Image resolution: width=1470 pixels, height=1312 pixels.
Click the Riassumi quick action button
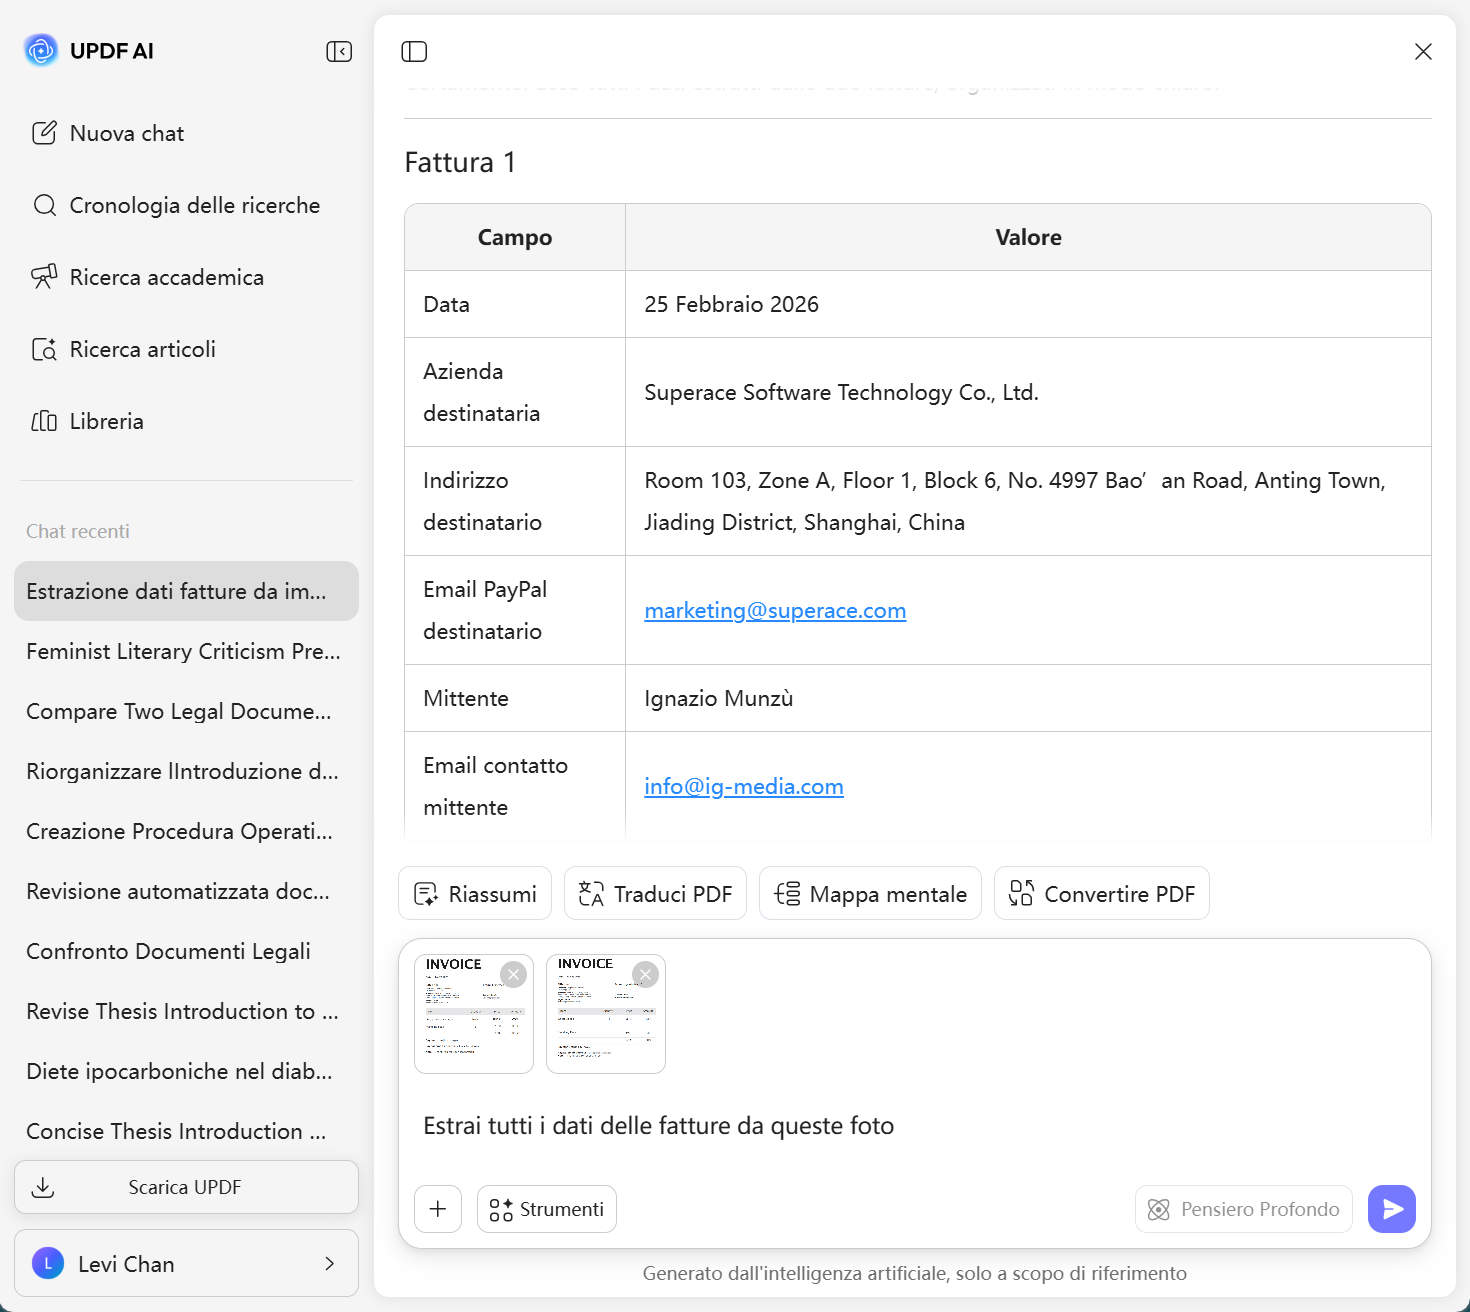475,893
